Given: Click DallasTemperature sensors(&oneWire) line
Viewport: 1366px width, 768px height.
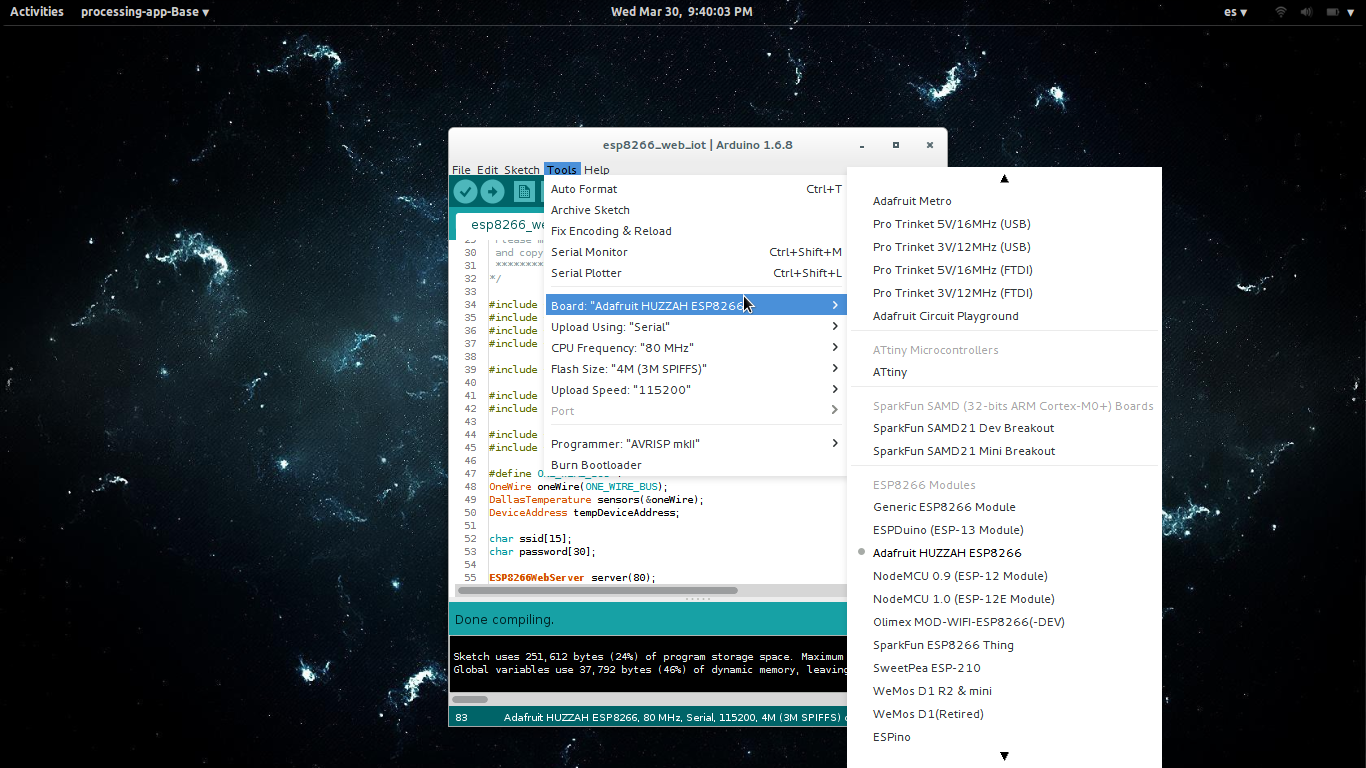Looking at the screenshot, I should (596, 499).
